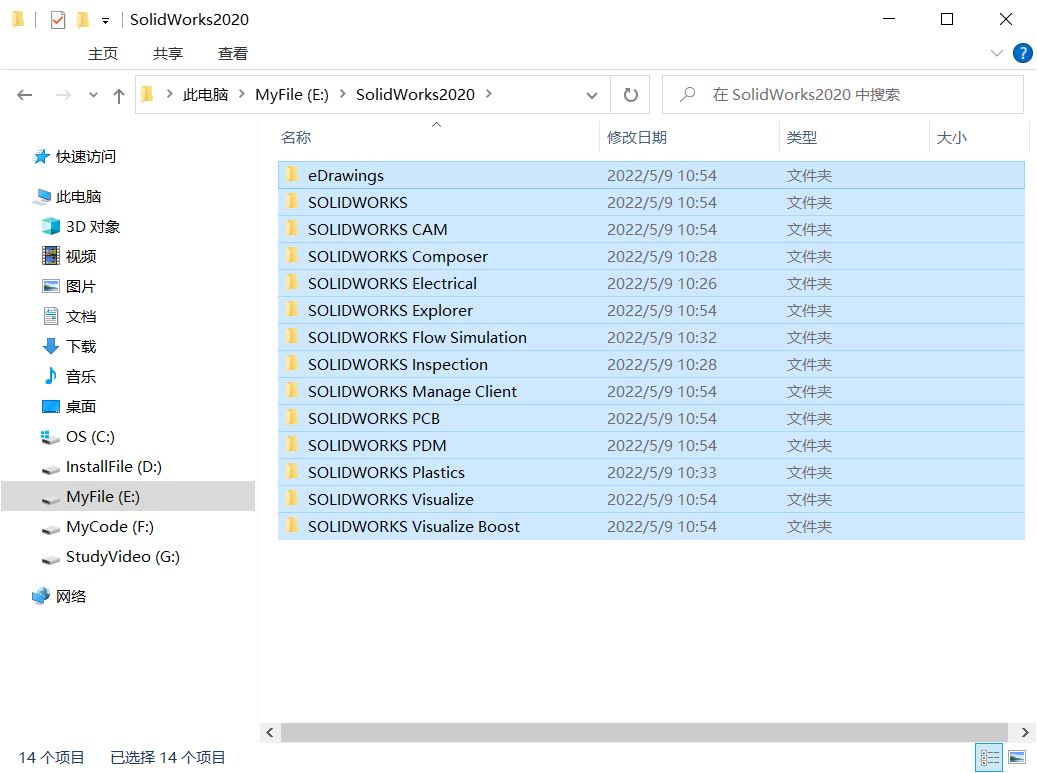Refresh the SolidWorks2020 folder view

tap(630, 95)
